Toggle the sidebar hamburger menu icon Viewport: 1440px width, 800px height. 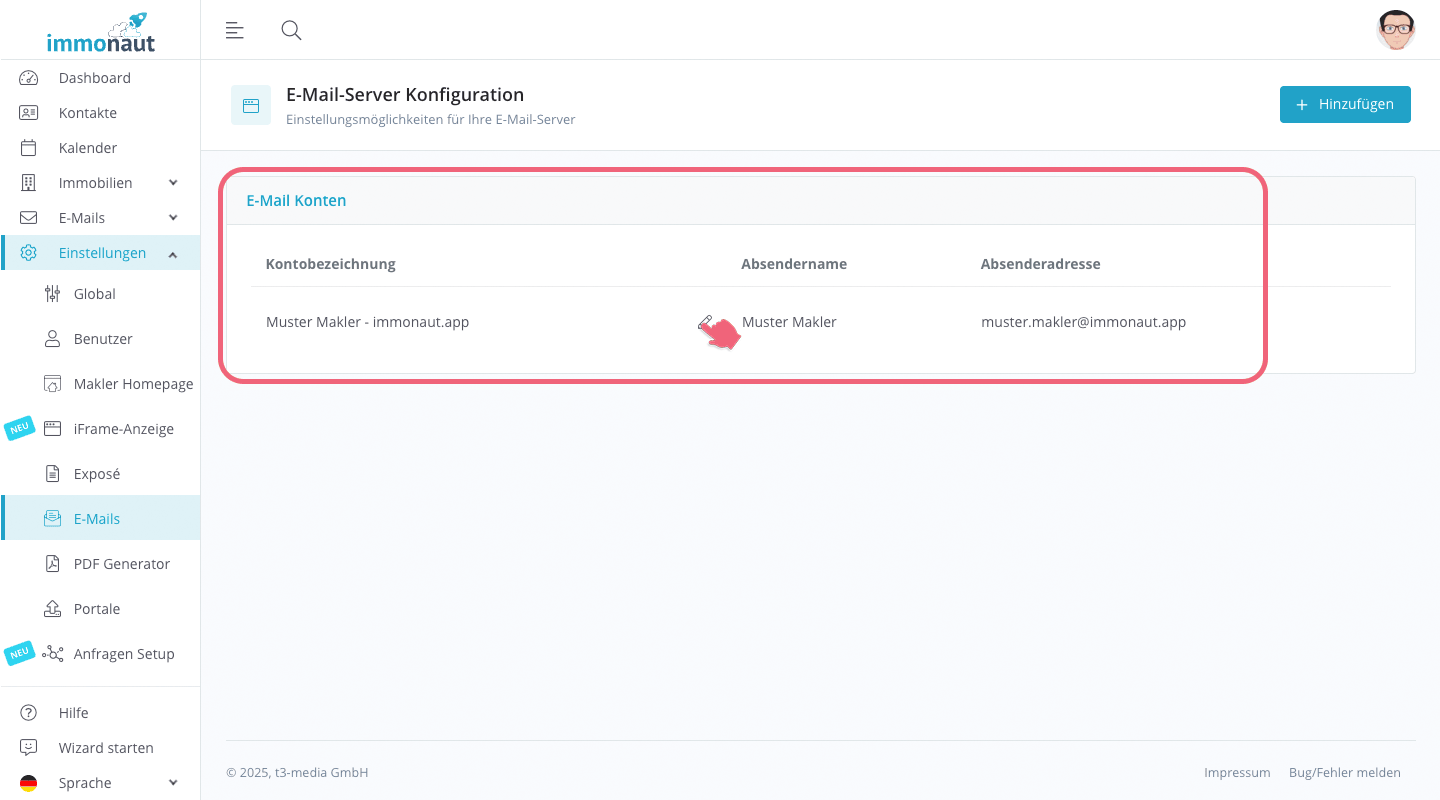point(235,30)
